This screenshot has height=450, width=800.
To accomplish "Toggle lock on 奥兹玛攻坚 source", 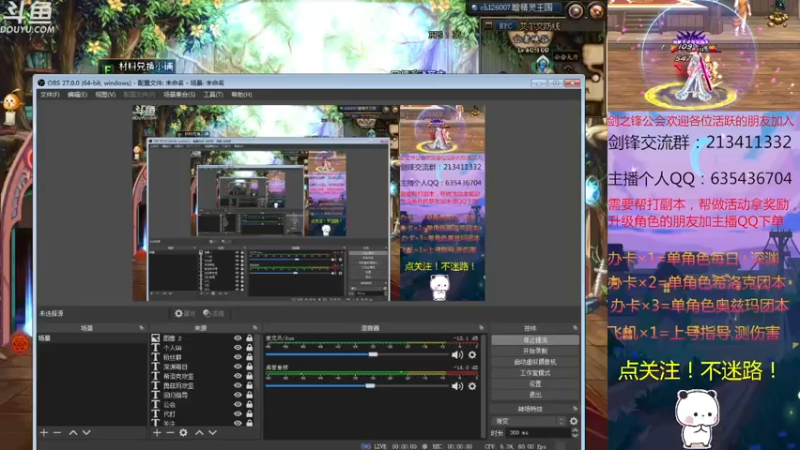I will click(249, 385).
